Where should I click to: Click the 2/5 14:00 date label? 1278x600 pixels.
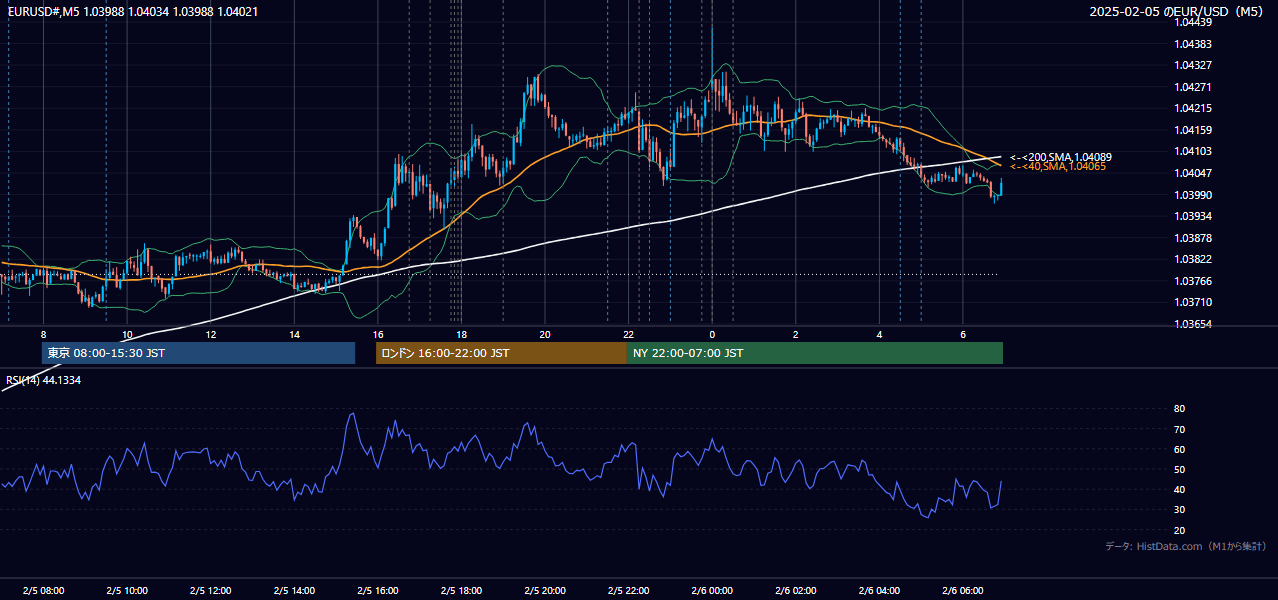coord(294,591)
